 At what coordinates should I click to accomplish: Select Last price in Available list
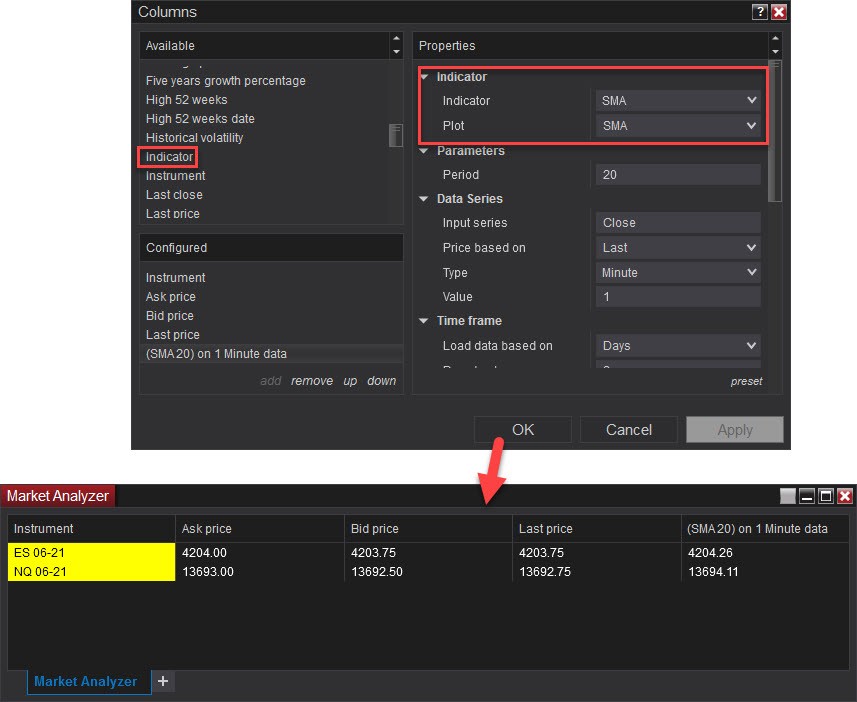[x=172, y=214]
